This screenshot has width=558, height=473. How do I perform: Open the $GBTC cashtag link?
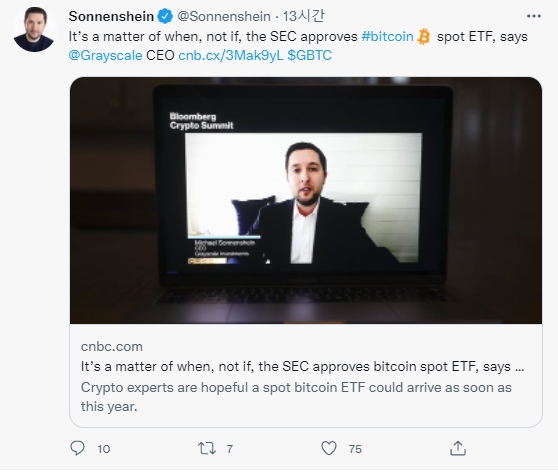(309, 56)
